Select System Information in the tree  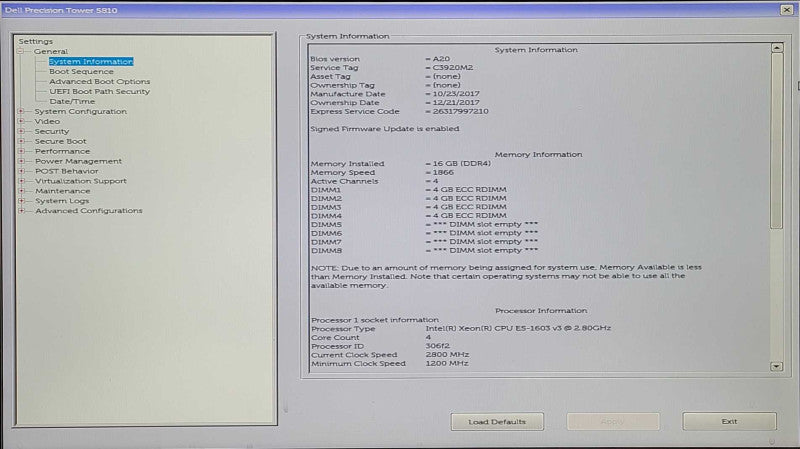click(91, 62)
